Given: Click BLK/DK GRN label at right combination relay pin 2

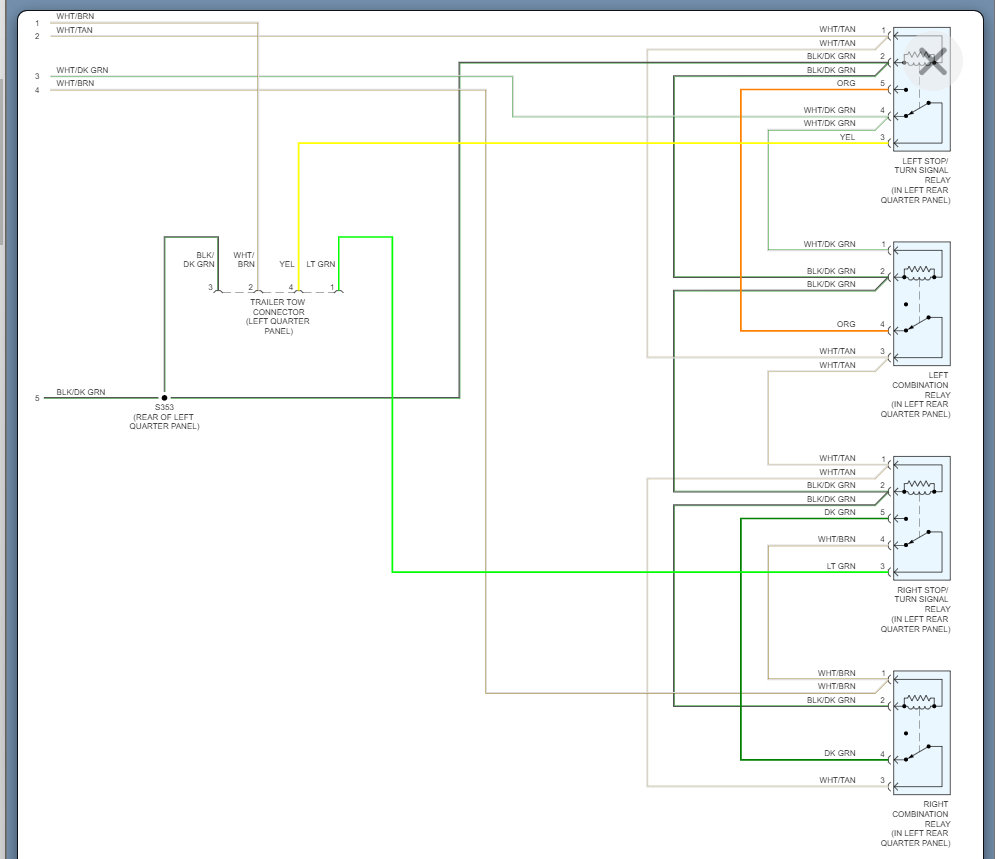Looking at the screenshot, I should click(x=831, y=700).
